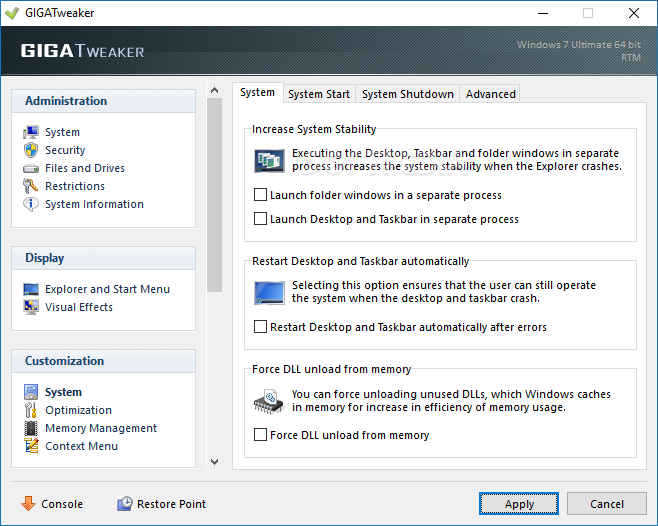Open Files and Drives section
The image size is (658, 526).
point(85,168)
